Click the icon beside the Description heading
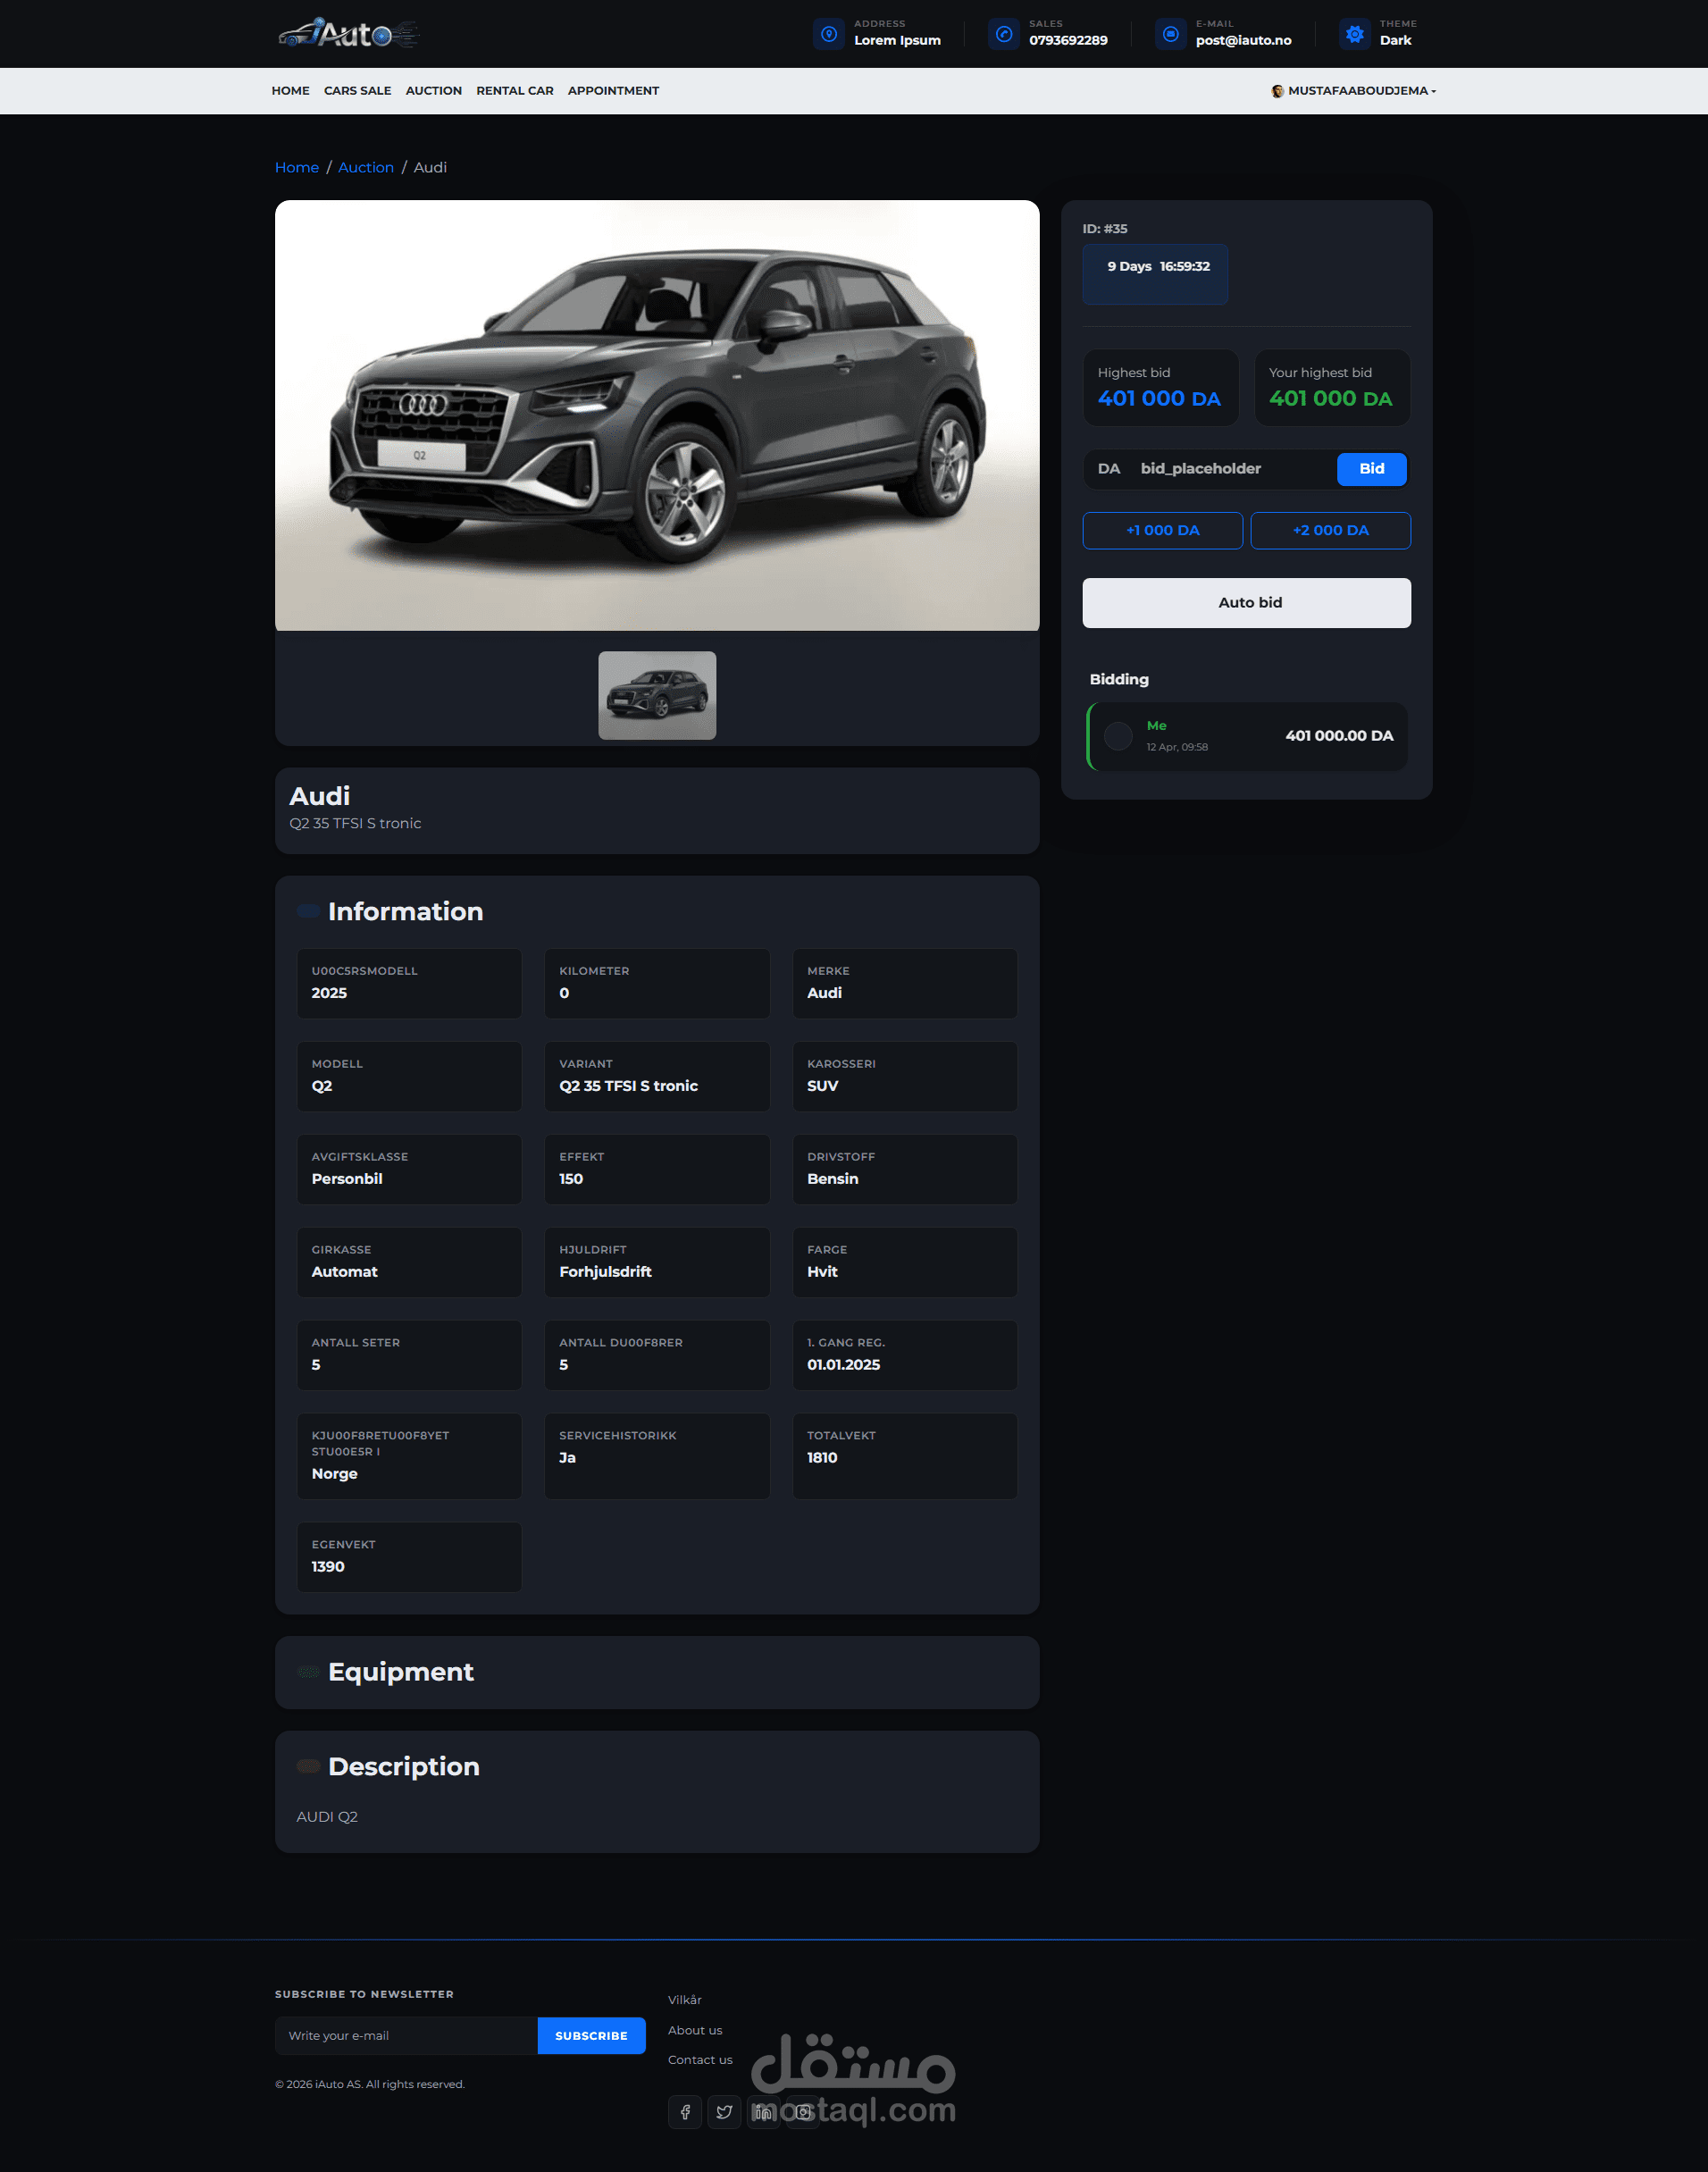The width and height of the screenshot is (1708, 2172). pos(308,1766)
